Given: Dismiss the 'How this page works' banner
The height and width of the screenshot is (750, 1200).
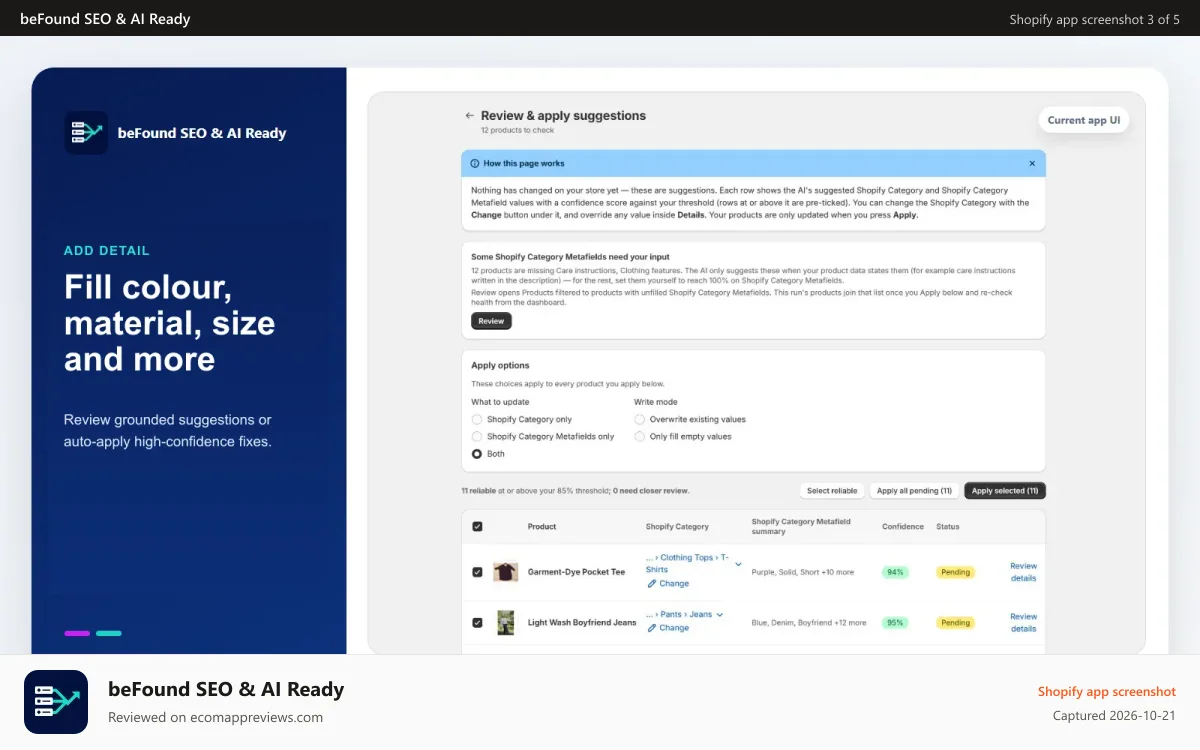Looking at the screenshot, I should [1032, 163].
